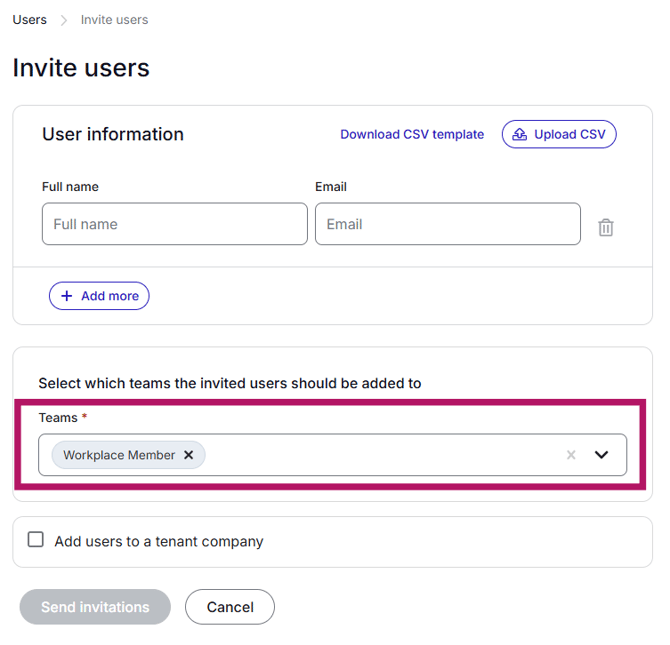Delete the user row with trash icon
Viewport: 670px width, 645px height.
point(605,227)
